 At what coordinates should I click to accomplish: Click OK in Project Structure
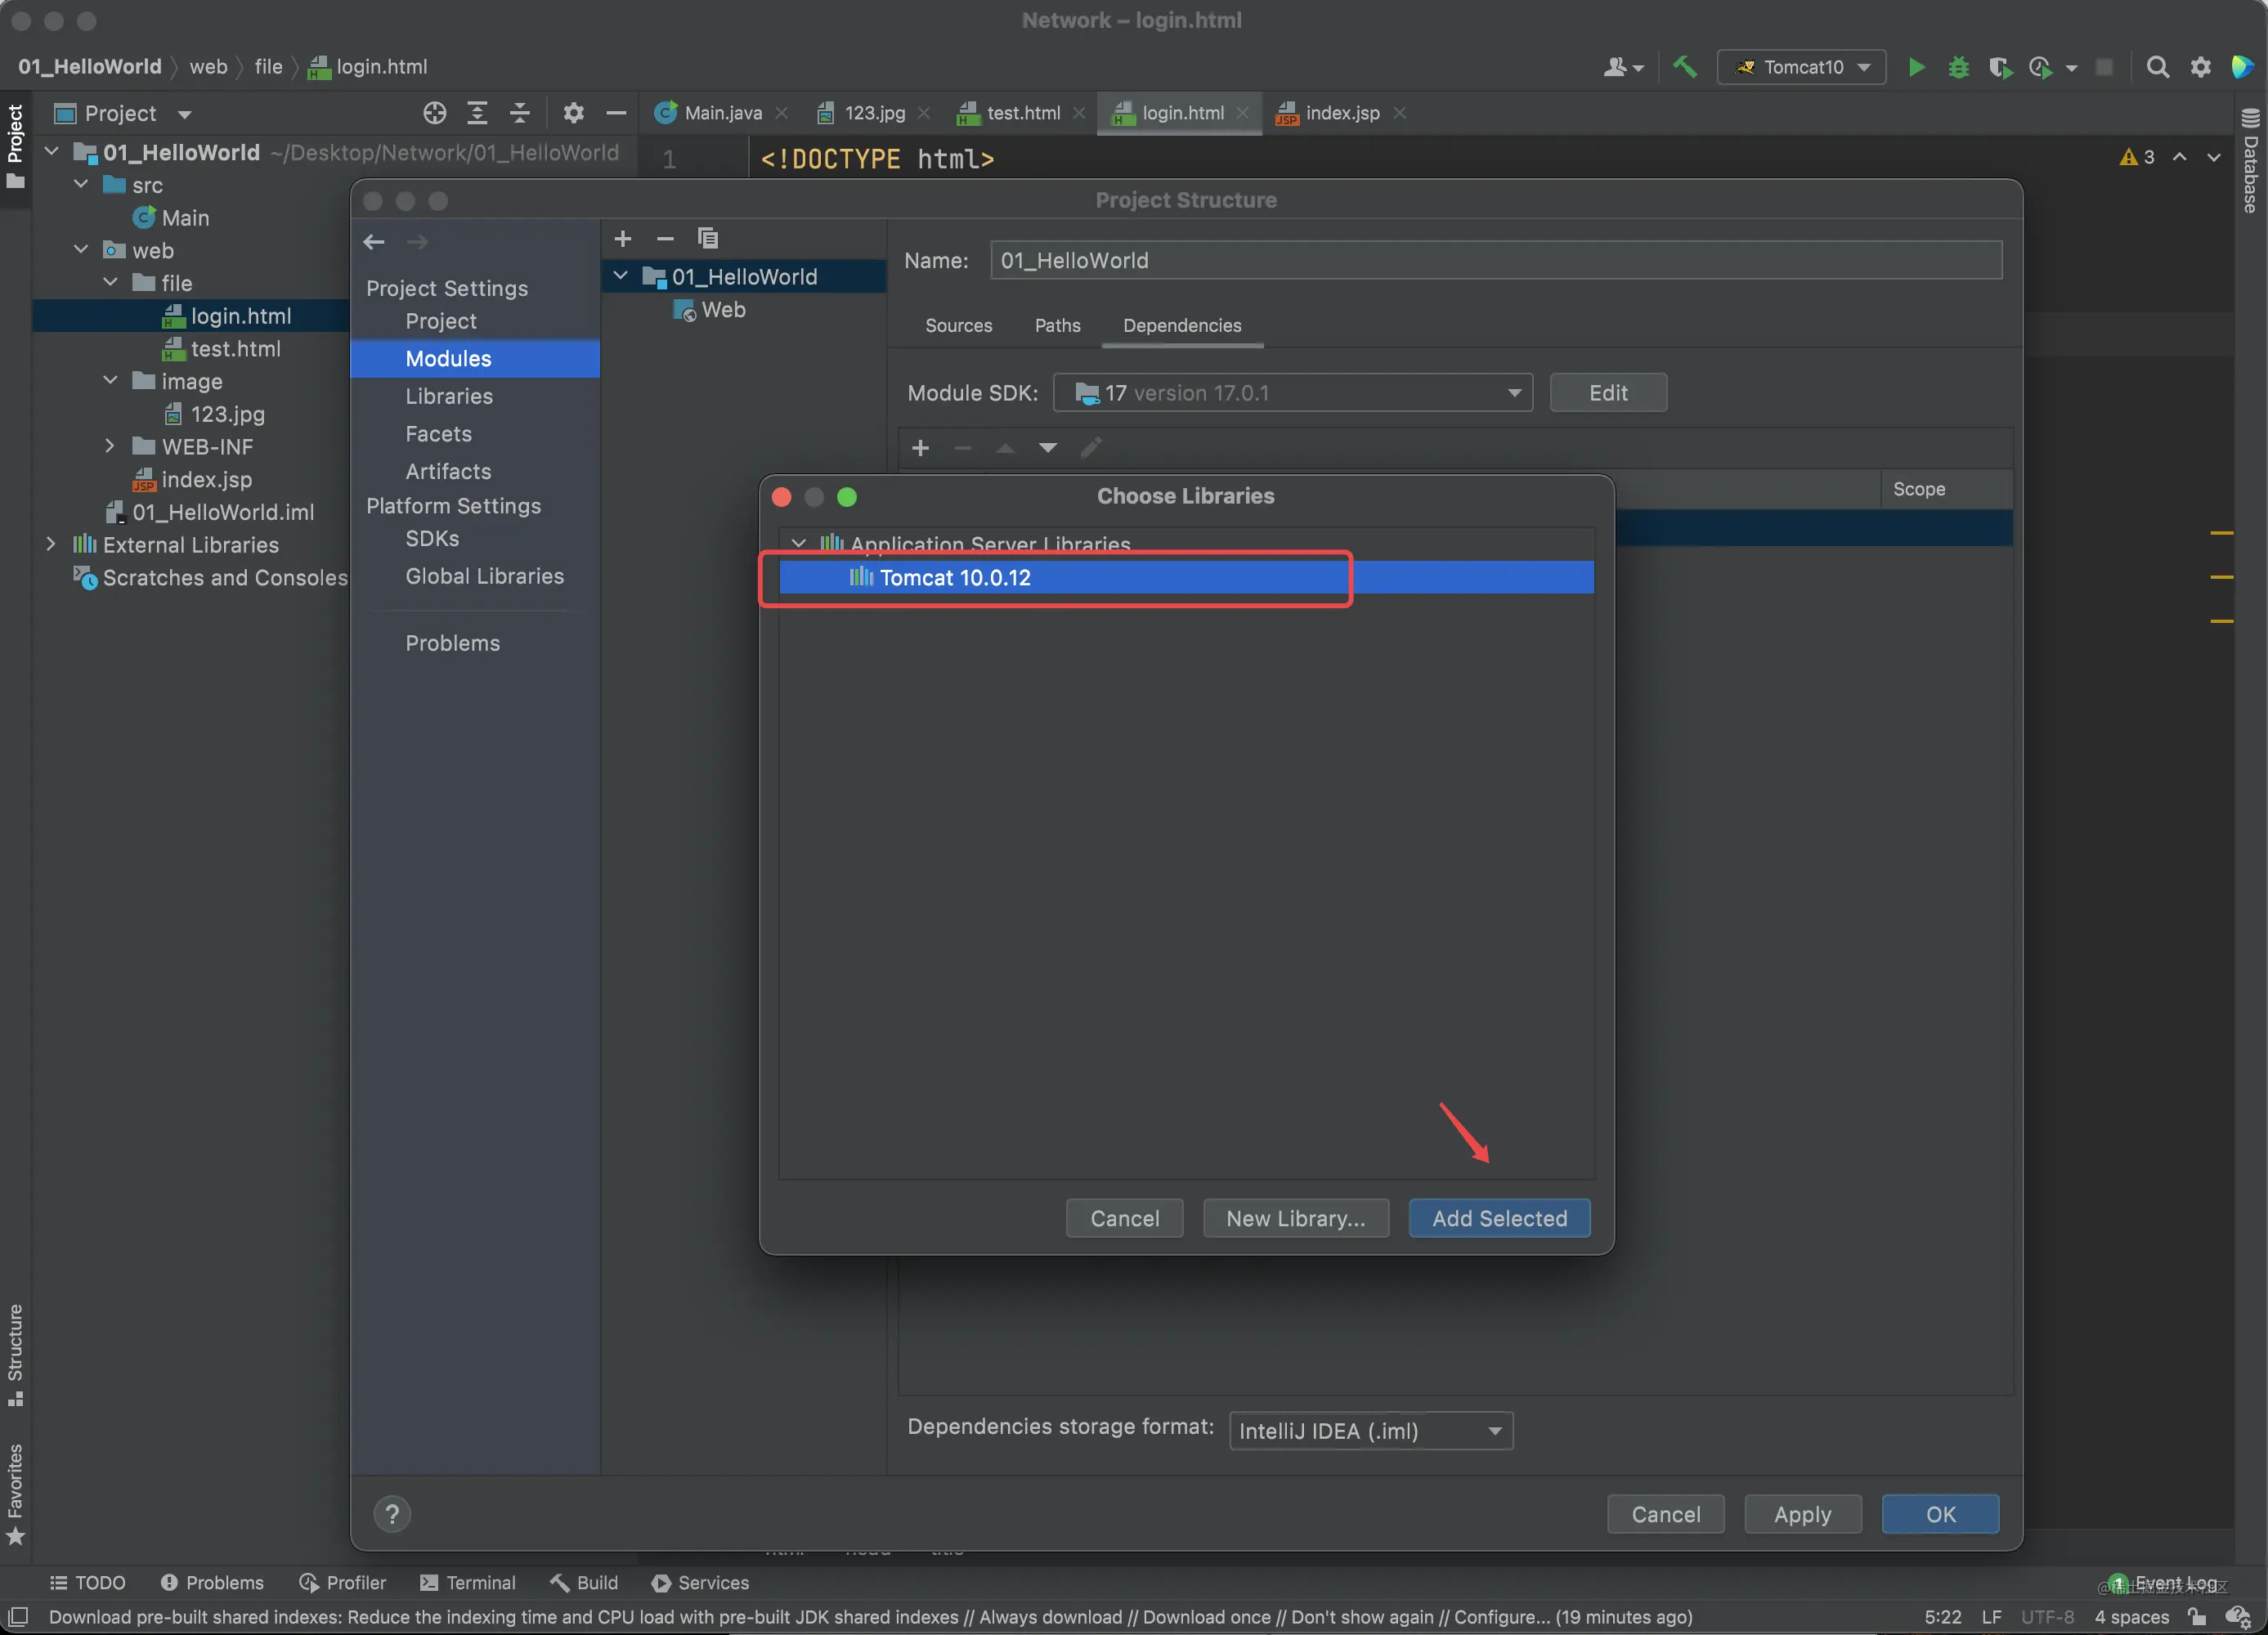[1940, 1514]
